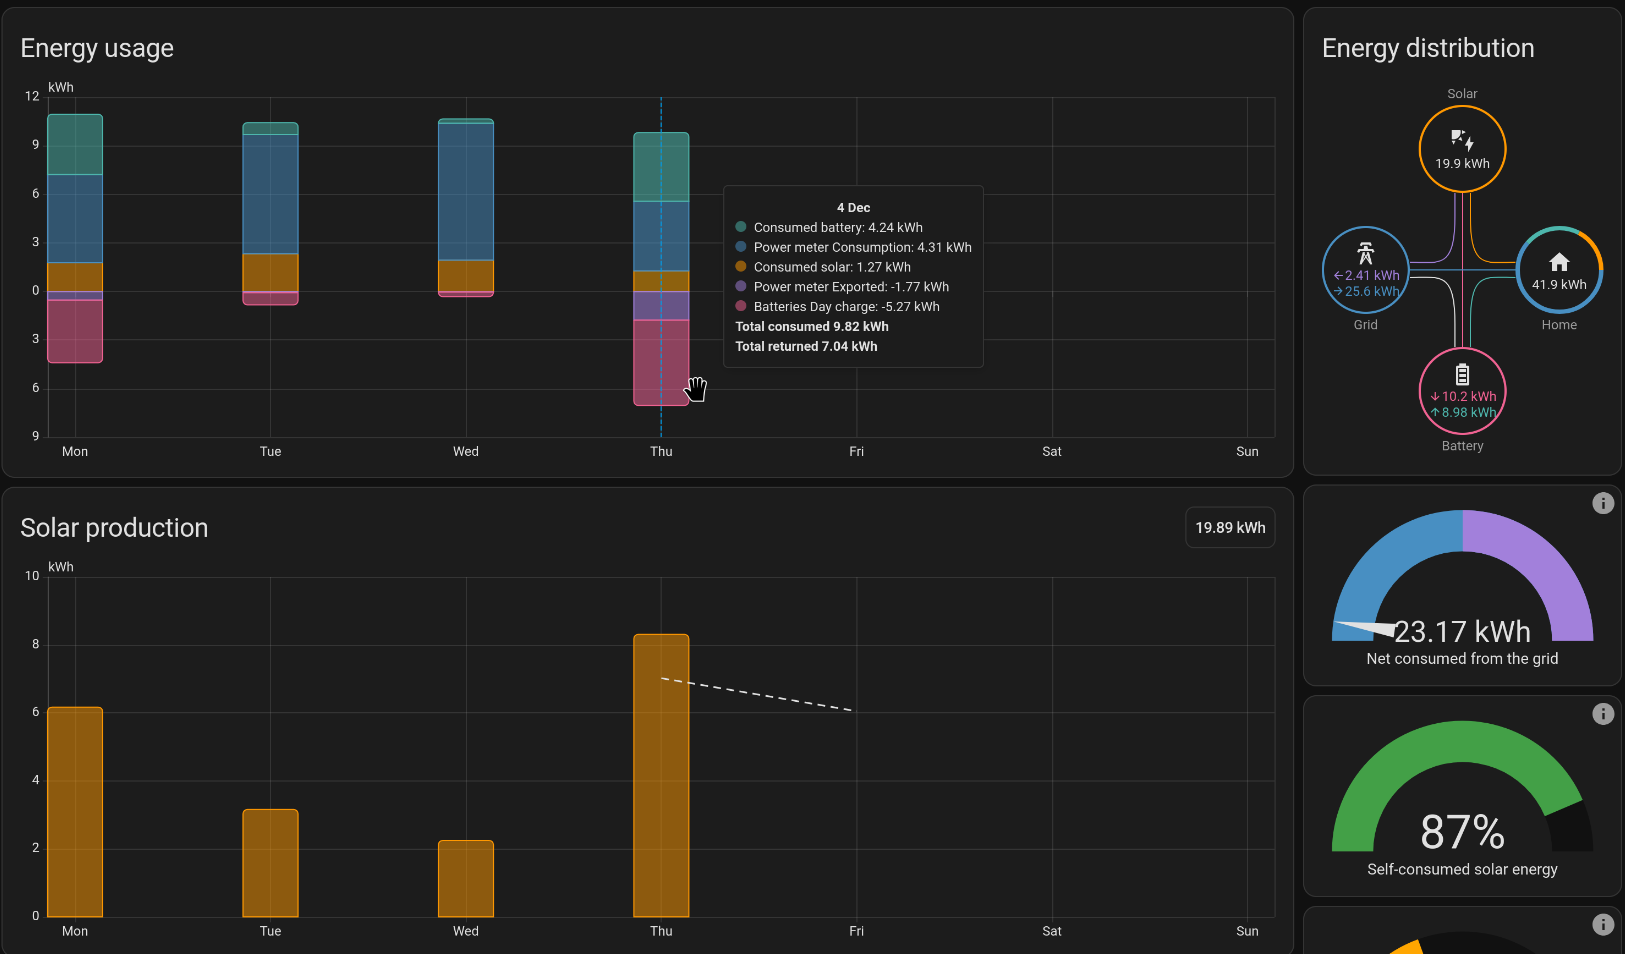This screenshot has width=1625, height=954.
Task: Click the 19.89 kWh solar total badge
Action: 1230,528
